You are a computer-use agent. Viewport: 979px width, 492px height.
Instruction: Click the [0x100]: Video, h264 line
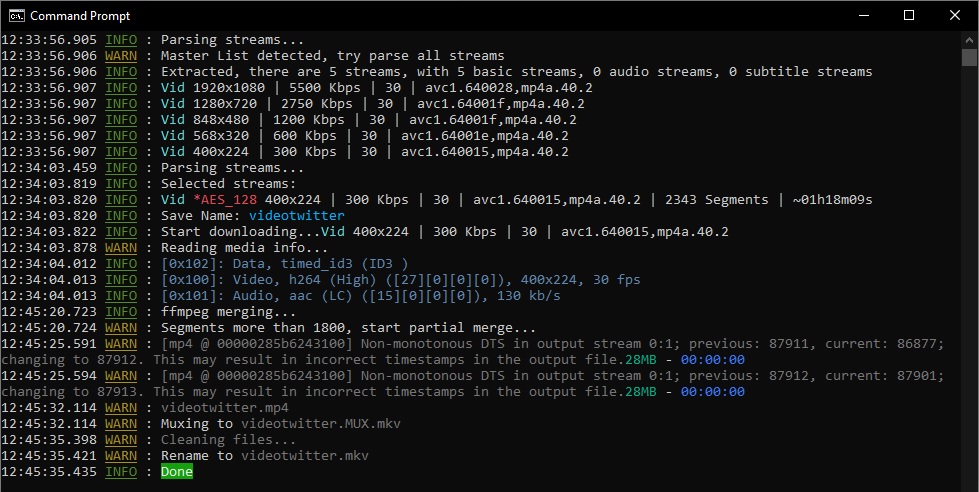[400, 280]
